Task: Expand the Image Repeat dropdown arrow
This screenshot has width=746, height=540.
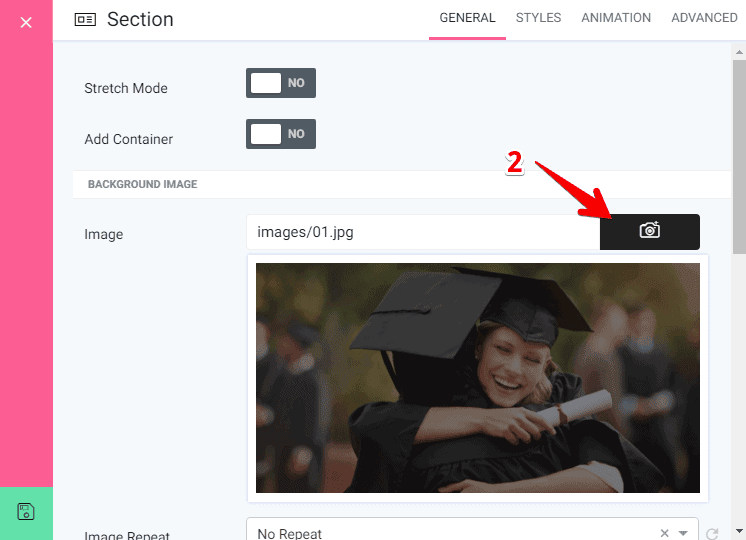Action: tap(684, 533)
